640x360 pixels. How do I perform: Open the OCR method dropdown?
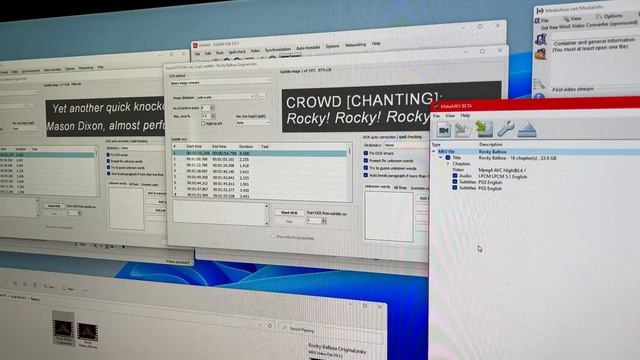(x=220, y=83)
